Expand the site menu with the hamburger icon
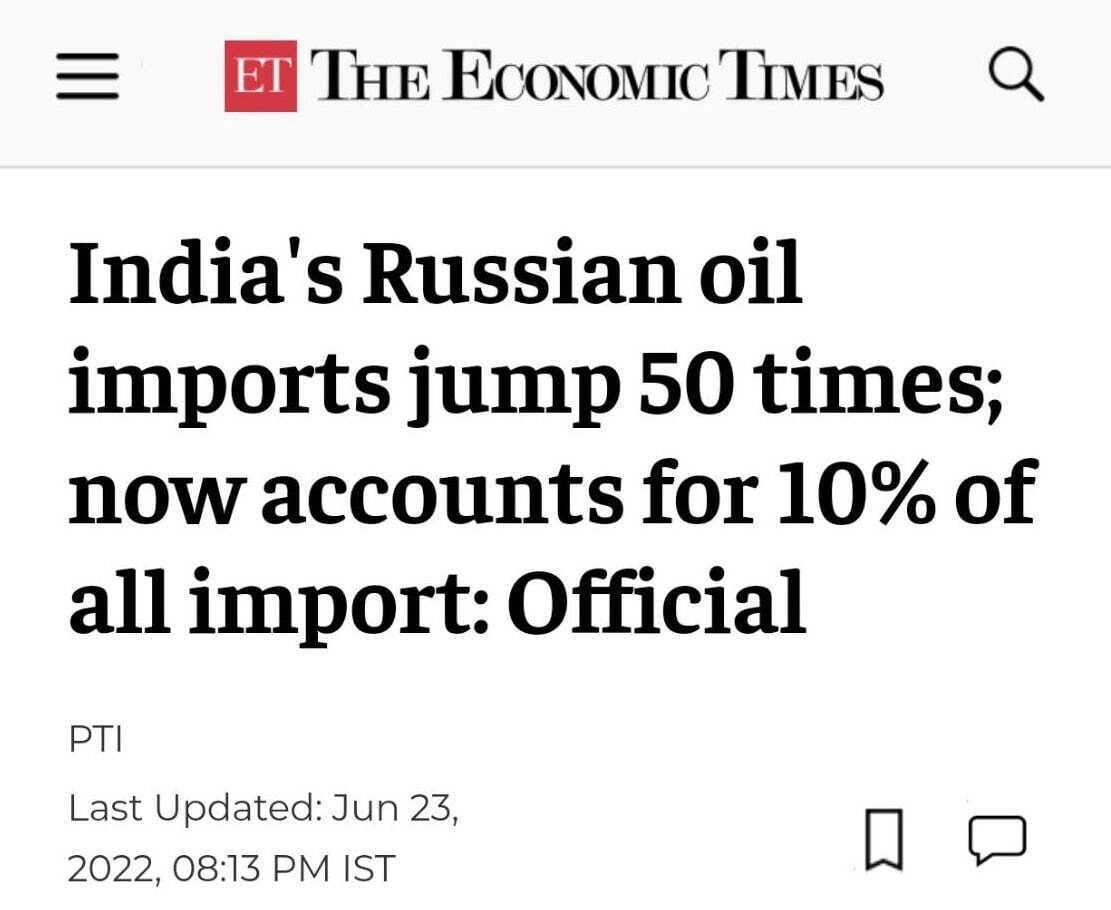The image size is (1111, 910). point(87,75)
